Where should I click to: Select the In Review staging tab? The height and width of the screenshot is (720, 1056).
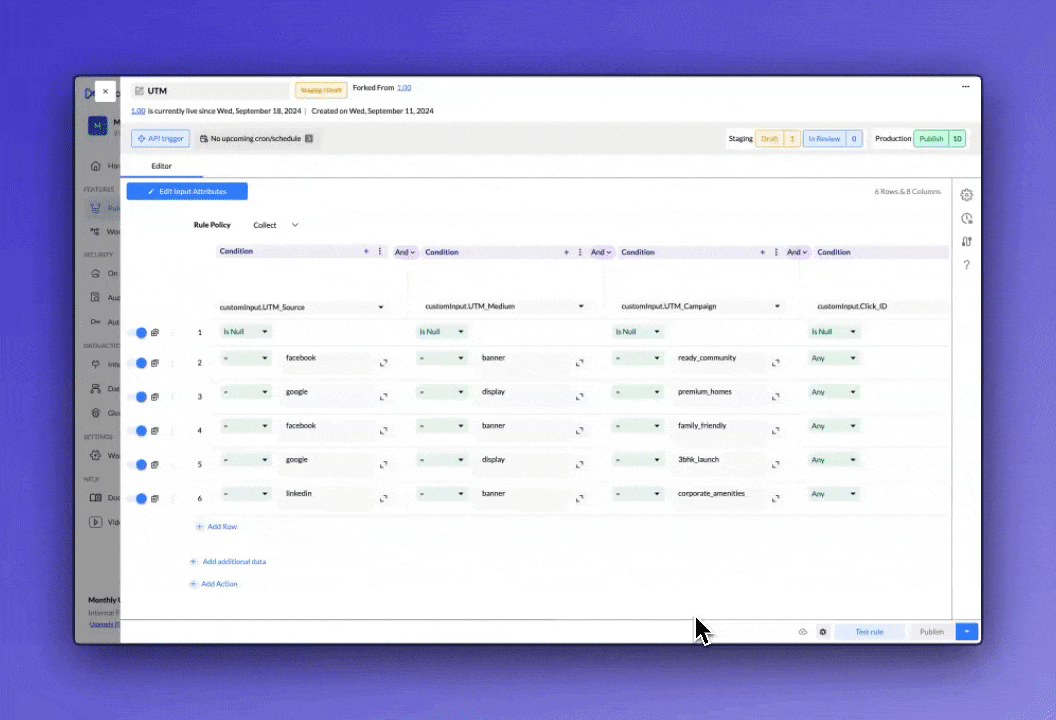point(825,139)
